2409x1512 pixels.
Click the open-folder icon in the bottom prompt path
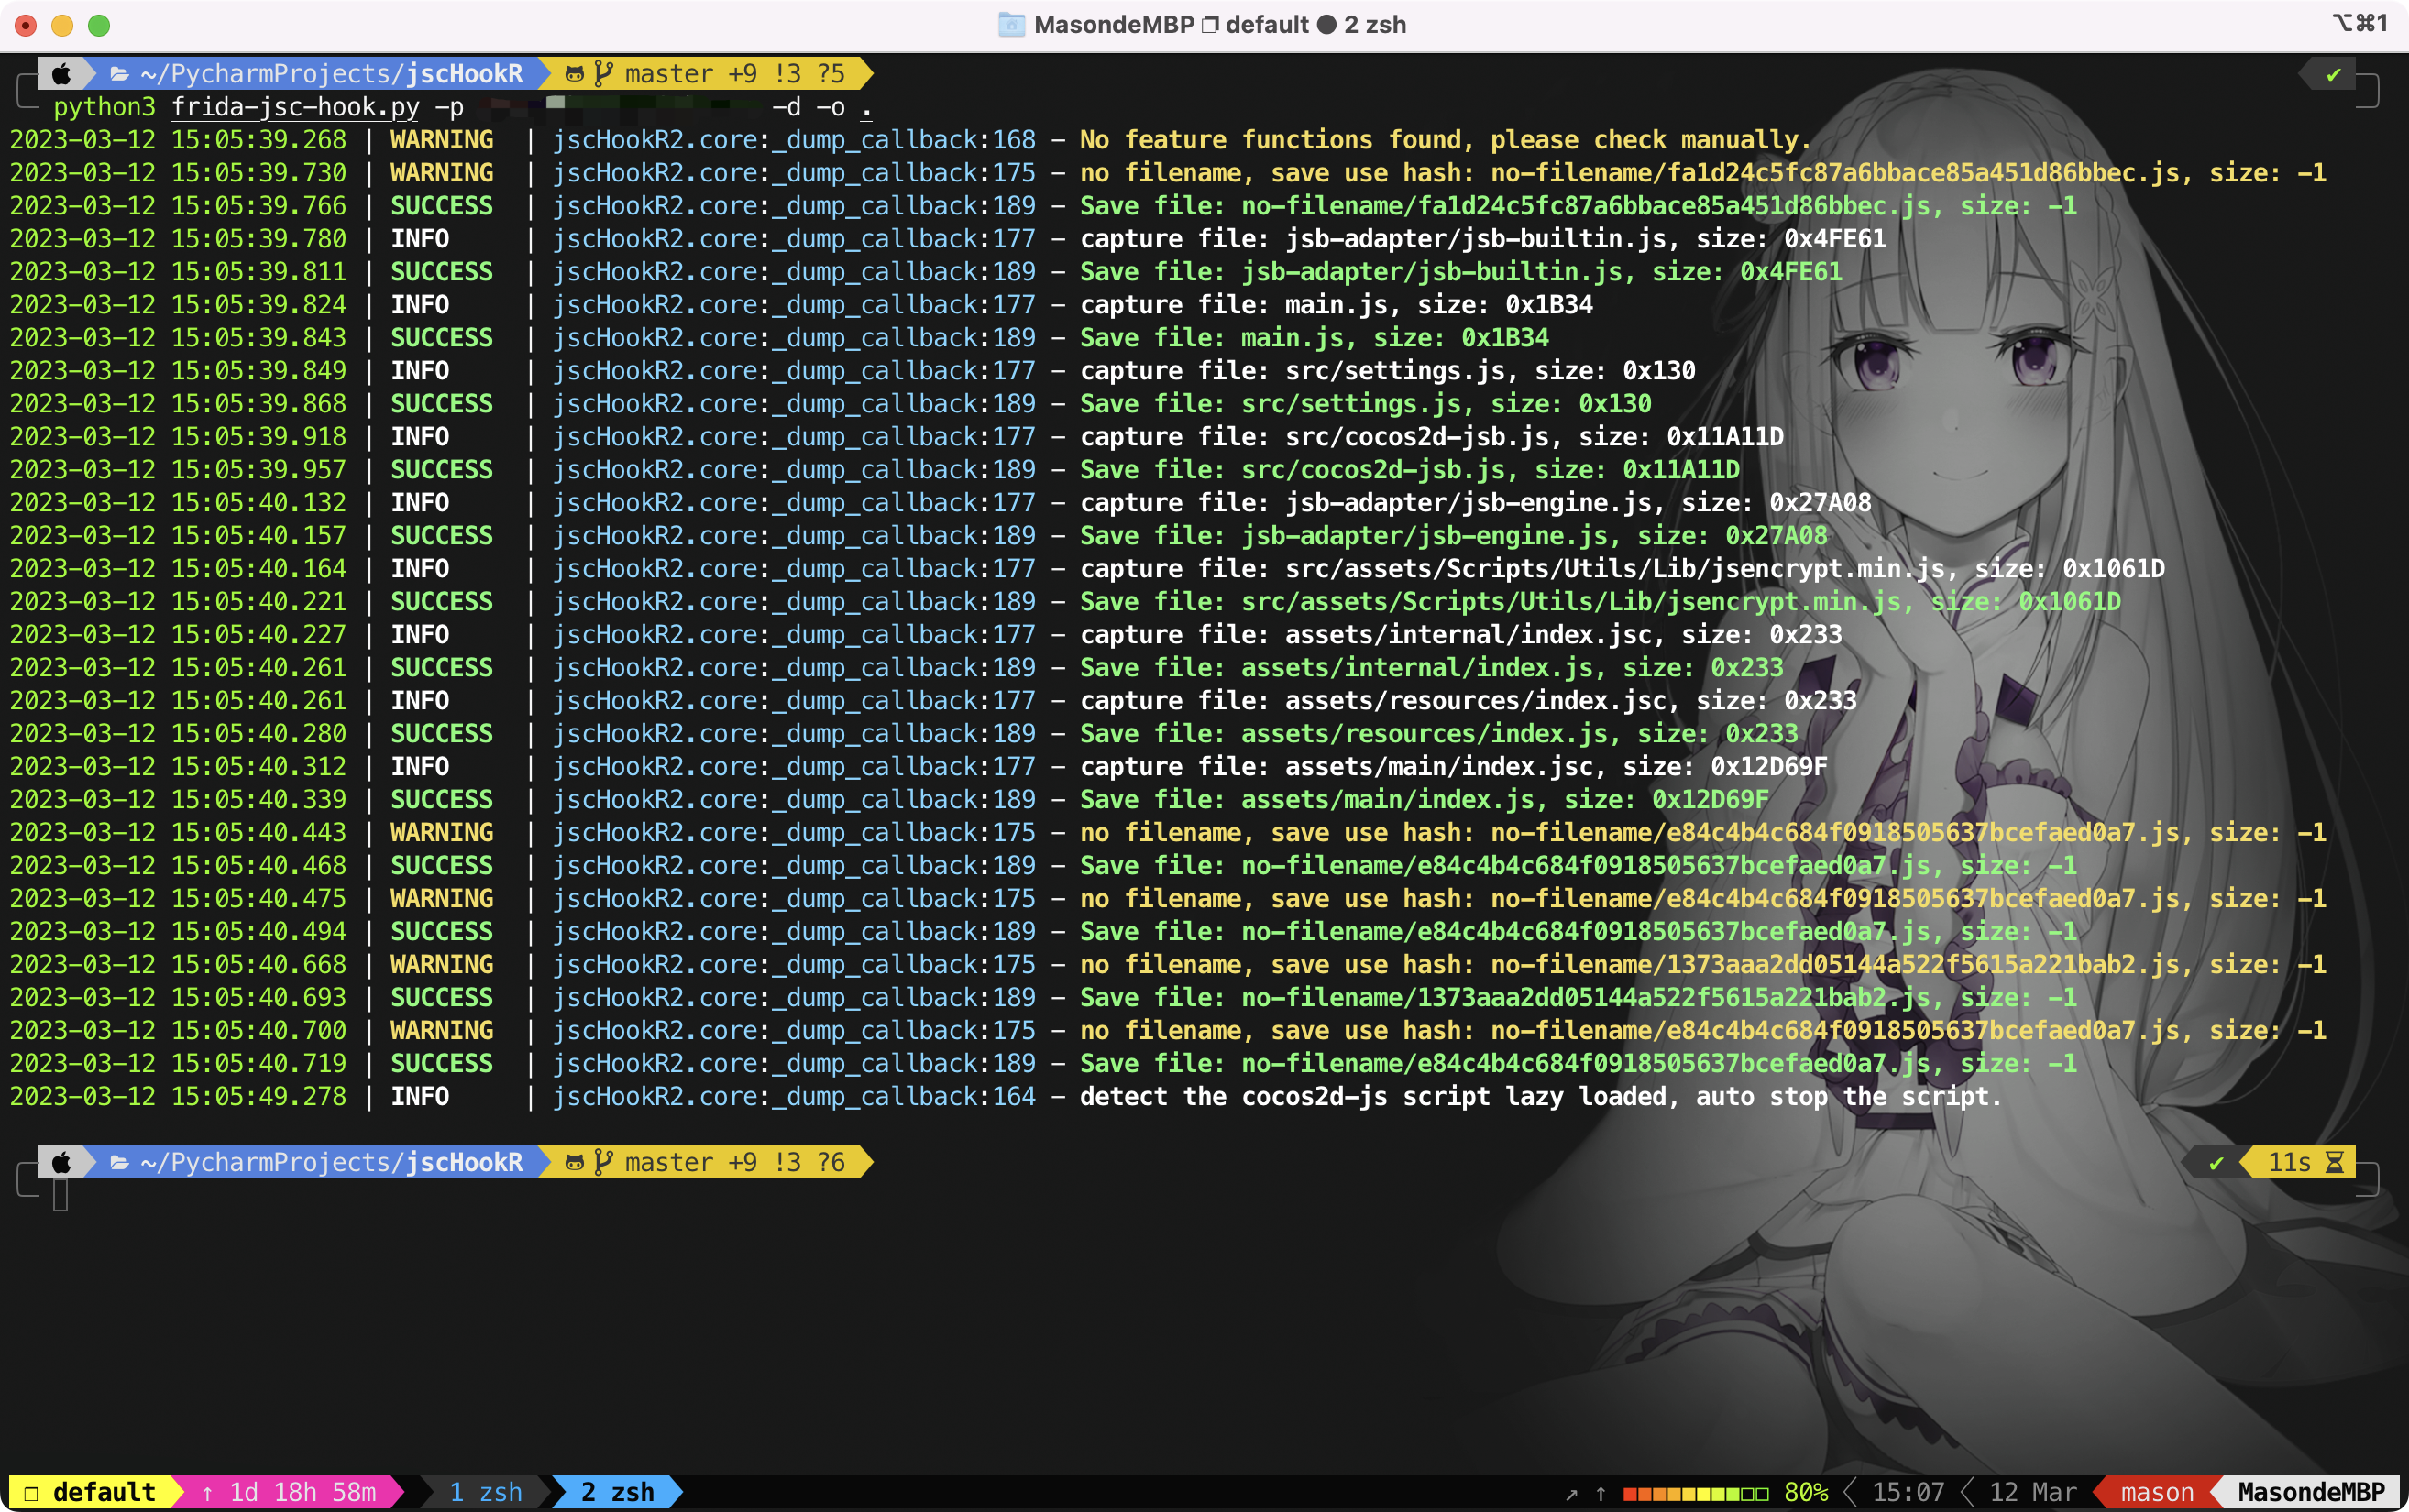[x=119, y=1162]
